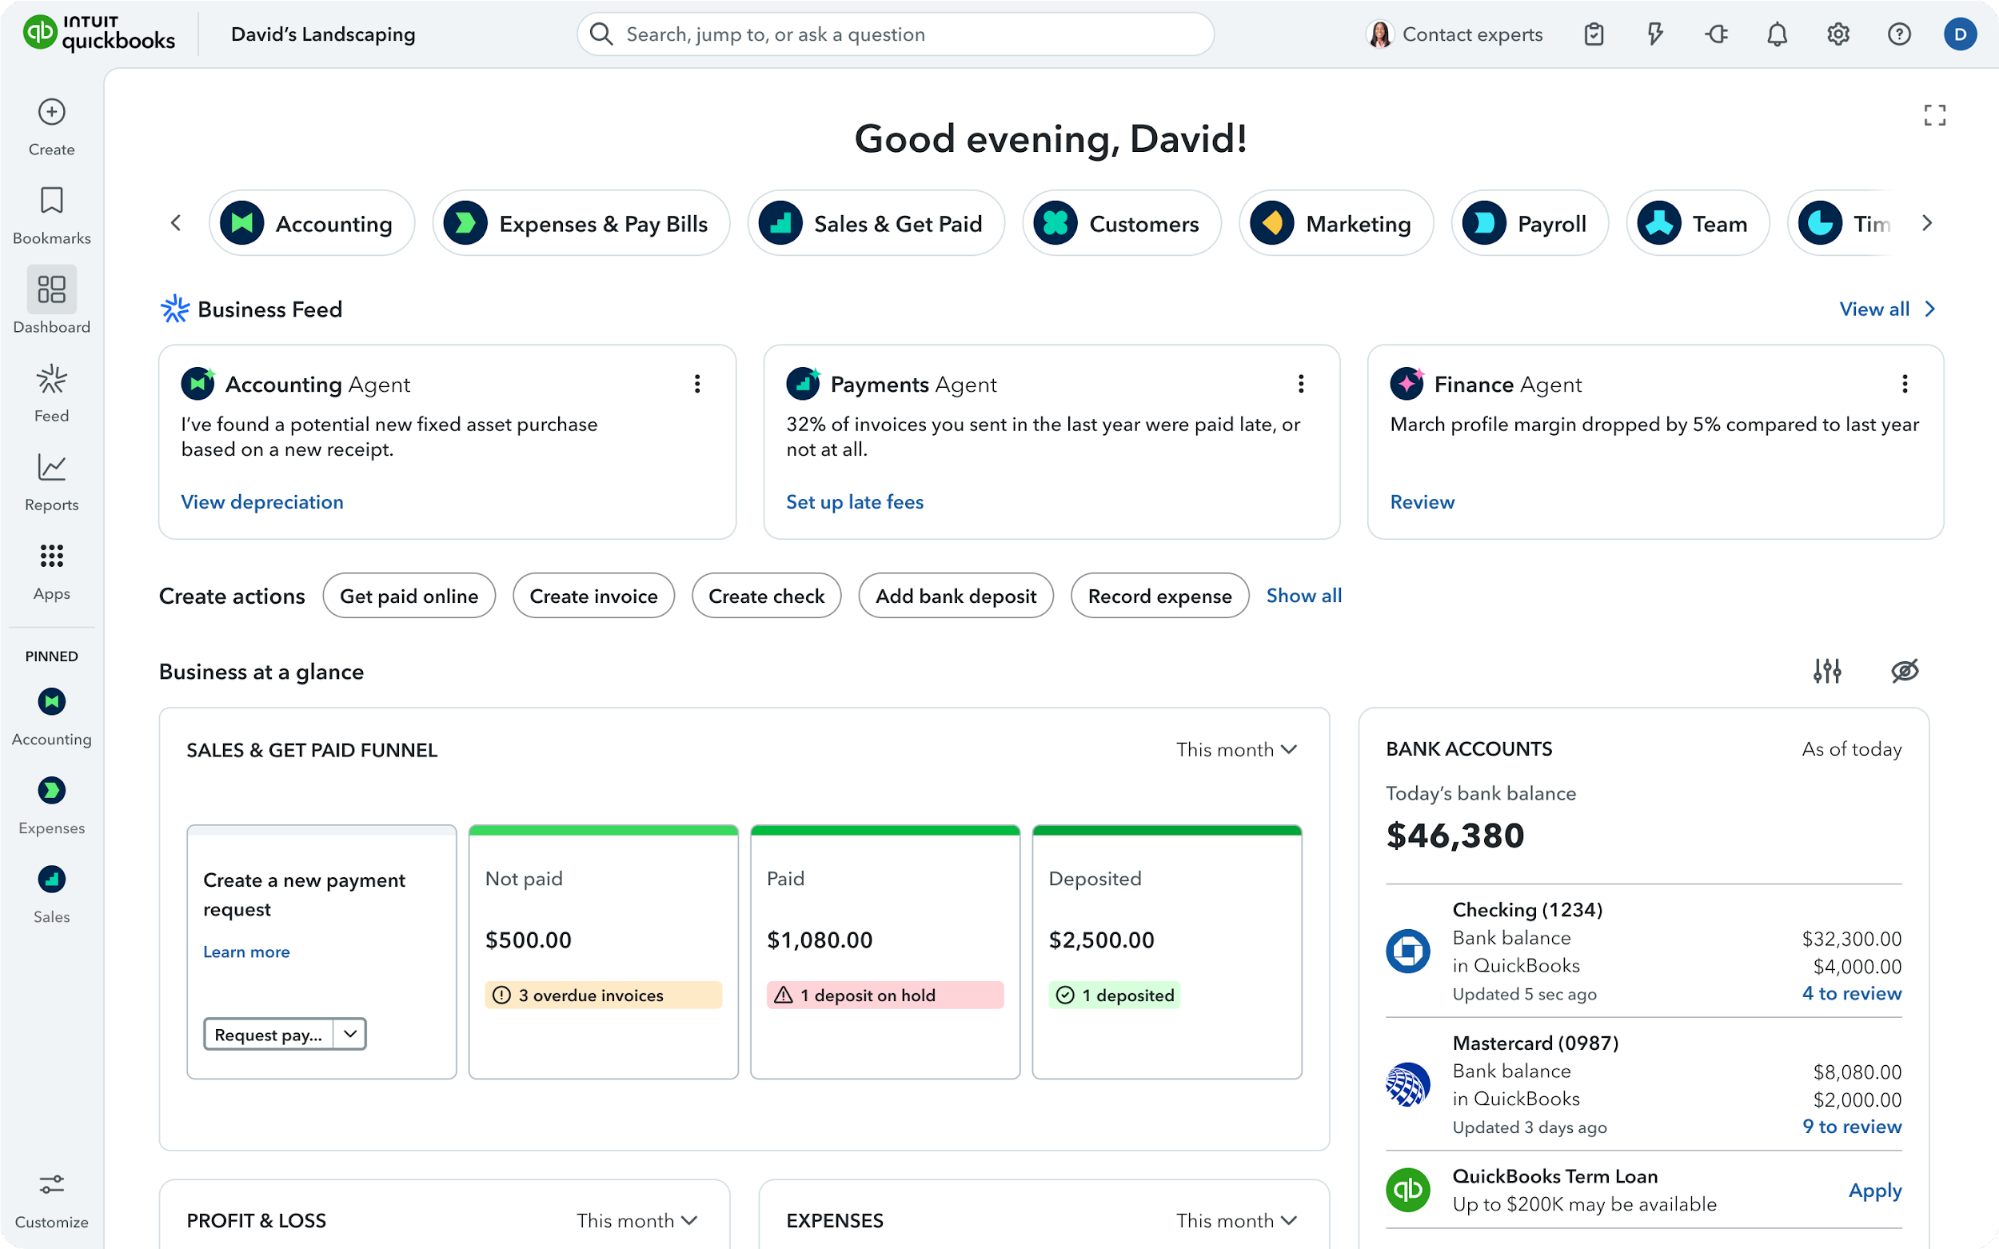The width and height of the screenshot is (1999, 1249).
Task: Open Customize at the bottom sidebar
Action: [x=51, y=1196]
